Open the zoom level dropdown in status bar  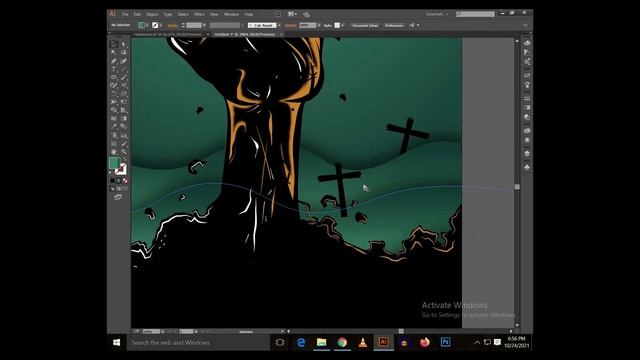[163, 331]
